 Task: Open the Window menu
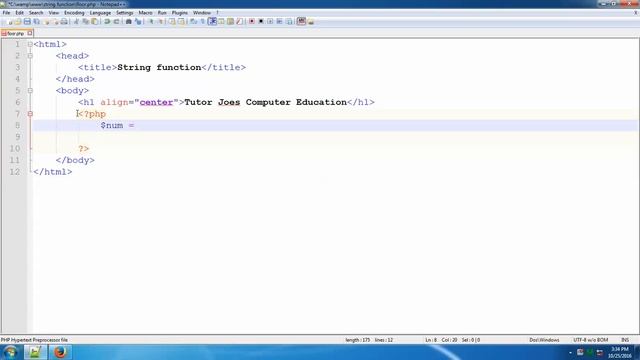(x=202, y=13)
